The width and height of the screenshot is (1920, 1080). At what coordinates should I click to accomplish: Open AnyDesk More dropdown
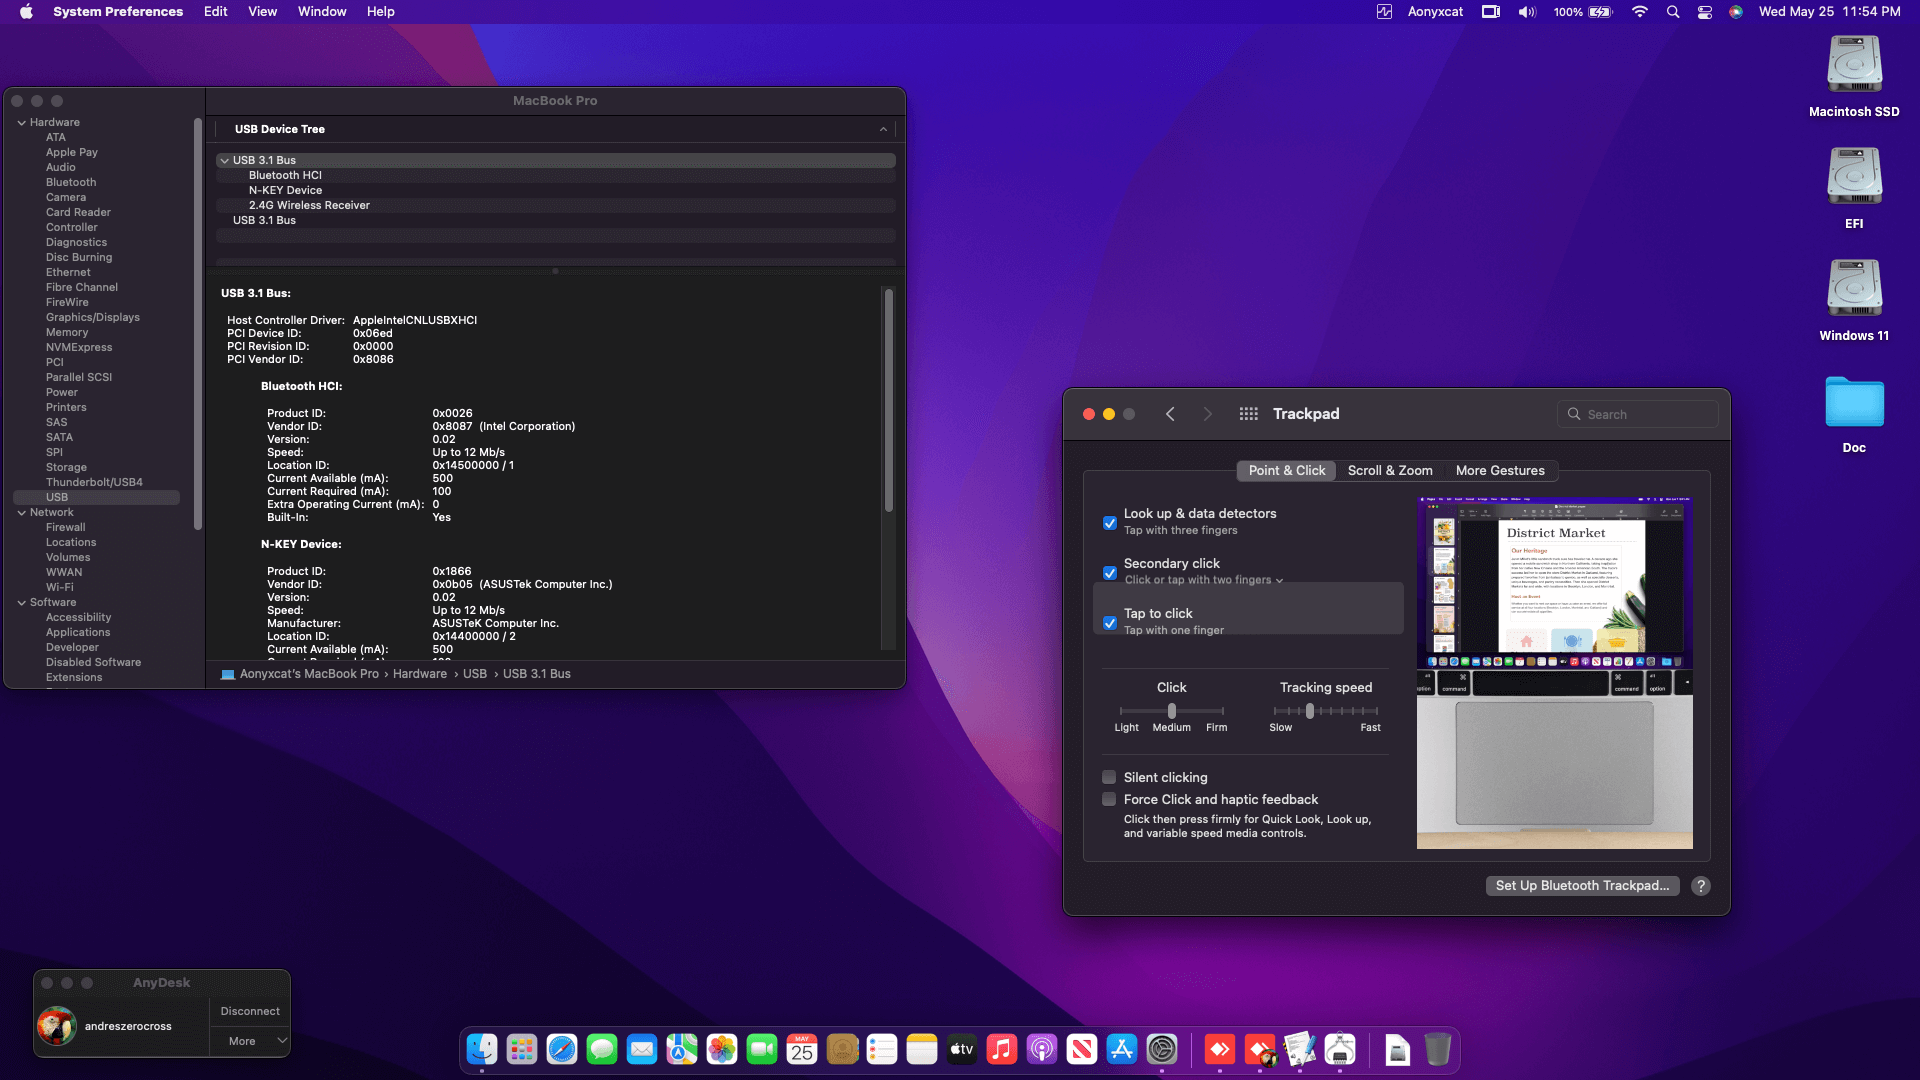(250, 1041)
